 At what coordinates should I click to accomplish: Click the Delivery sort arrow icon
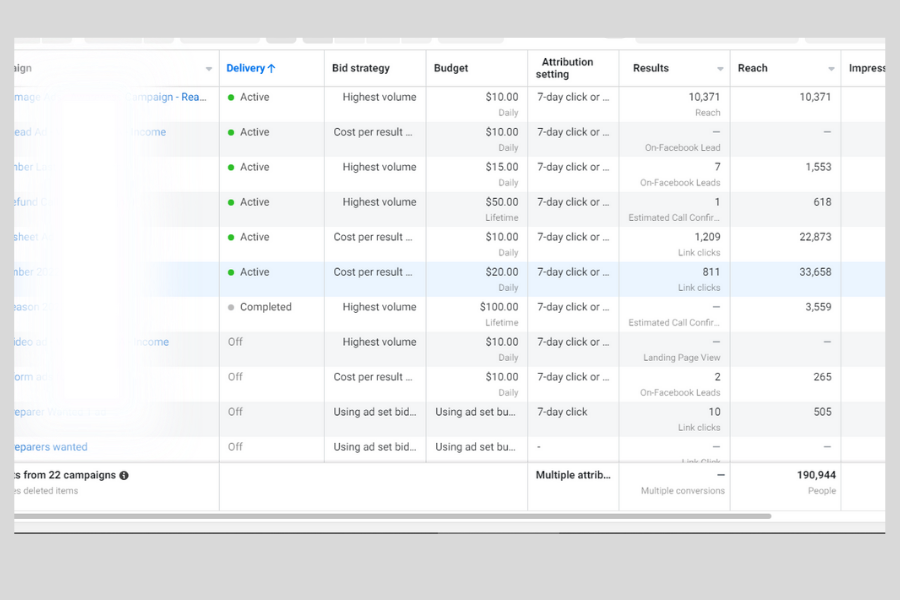click(271, 69)
